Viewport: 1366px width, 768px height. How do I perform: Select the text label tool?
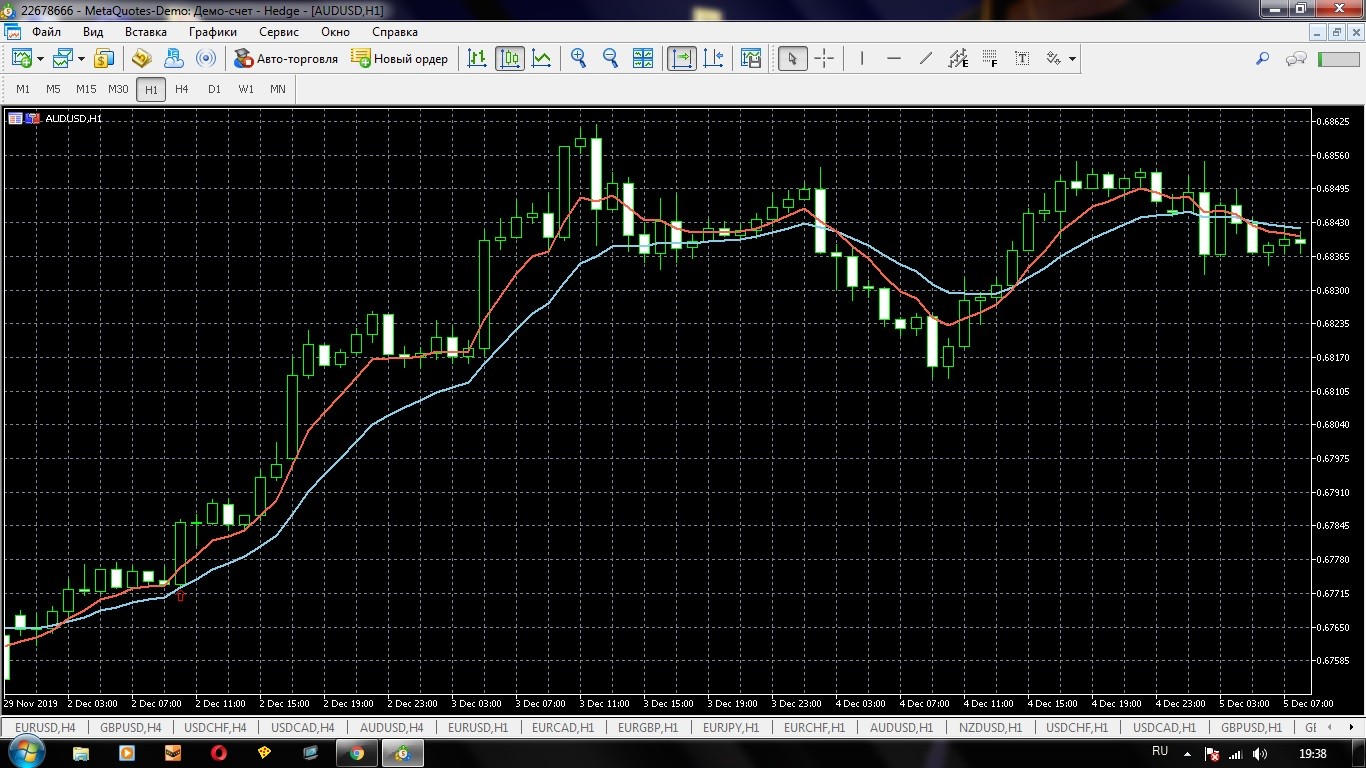click(x=1022, y=59)
